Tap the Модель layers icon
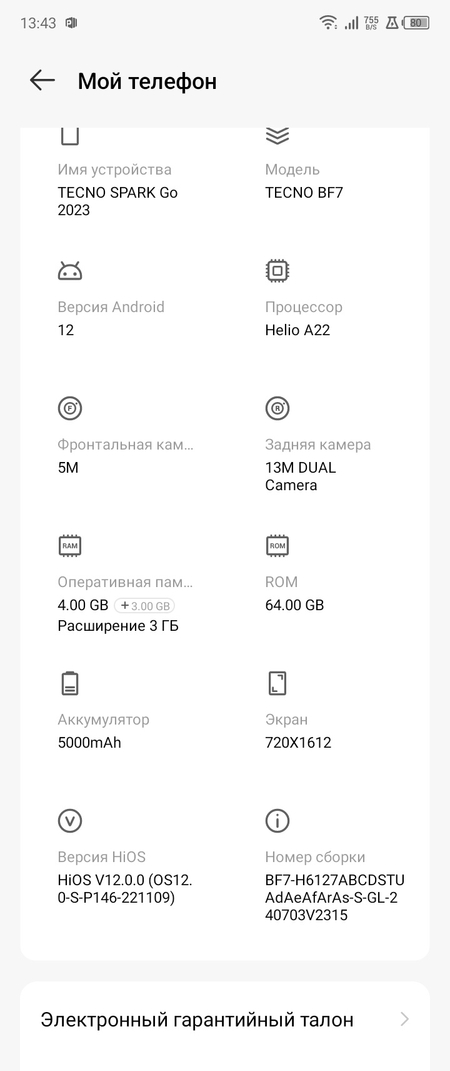The width and height of the screenshot is (450, 1071). tap(277, 136)
